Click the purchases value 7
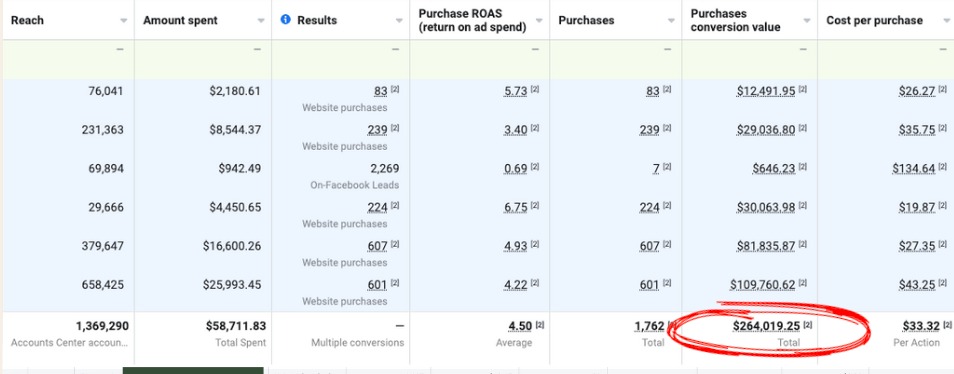Screen dimensions: 954x374 (656, 168)
